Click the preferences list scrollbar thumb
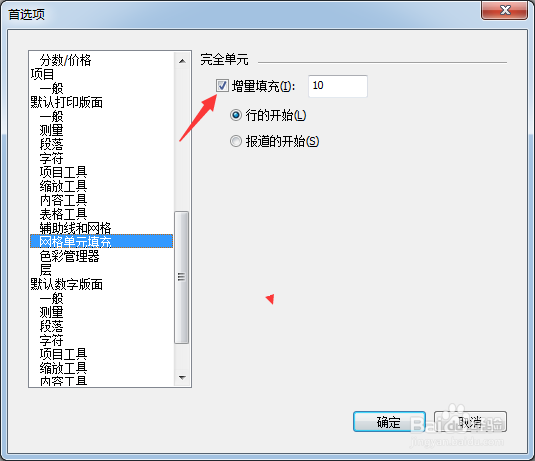 click(182, 277)
